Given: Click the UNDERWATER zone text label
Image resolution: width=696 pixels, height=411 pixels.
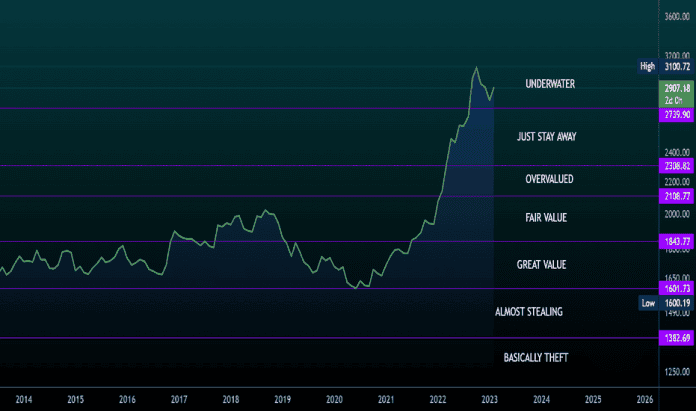Looking at the screenshot, I should [550, 84].
